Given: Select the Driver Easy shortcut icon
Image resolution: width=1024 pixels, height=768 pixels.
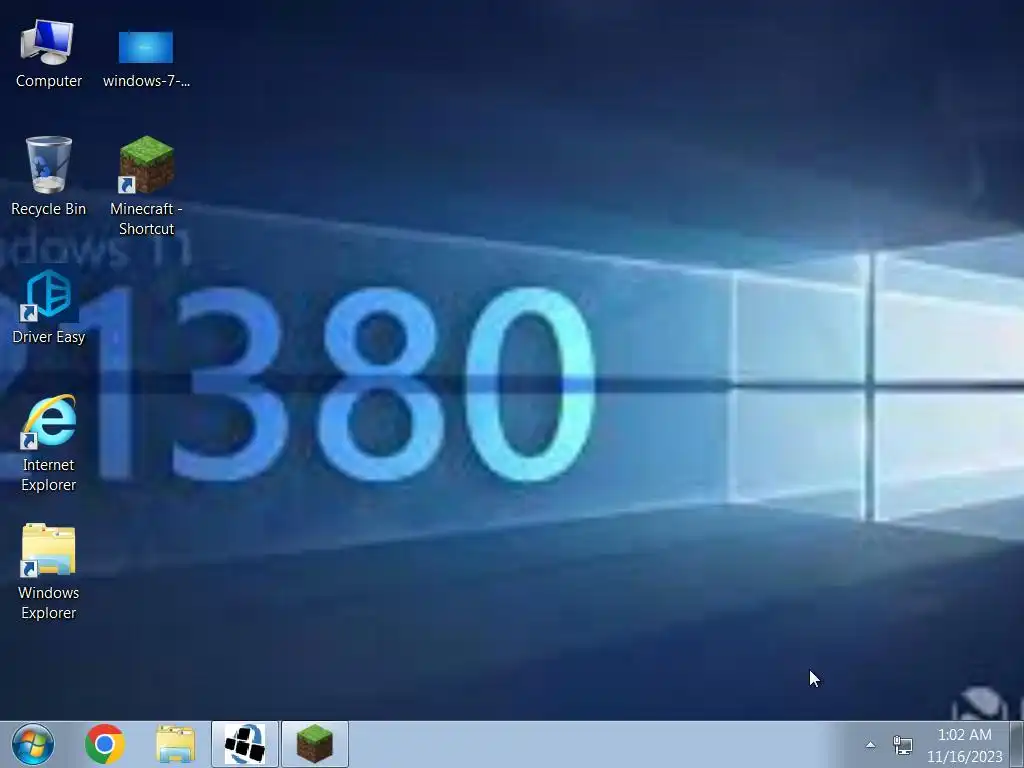Looking at the screenshot, I should [x=48, y=294].
